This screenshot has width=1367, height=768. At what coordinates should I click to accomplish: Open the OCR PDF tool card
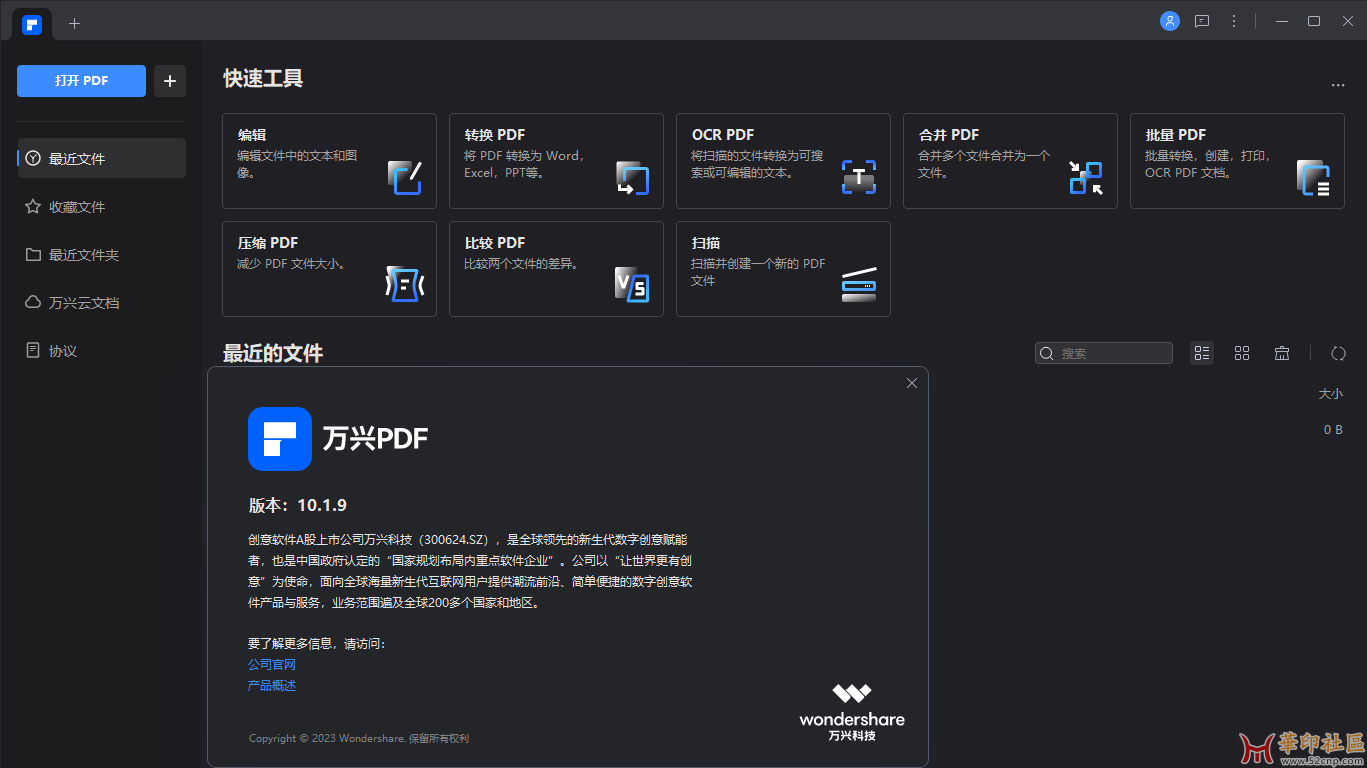click(783, 161)
